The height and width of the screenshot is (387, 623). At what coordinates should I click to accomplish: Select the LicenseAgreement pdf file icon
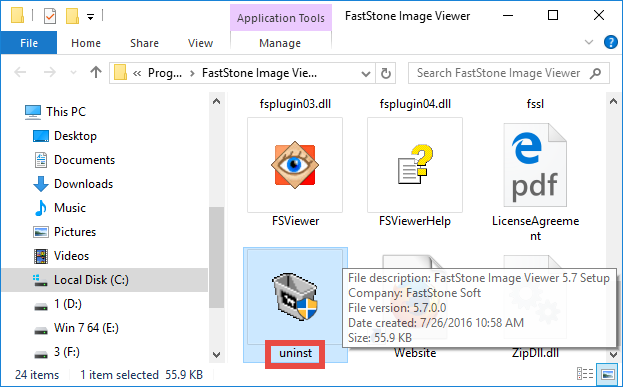point(535,165)
